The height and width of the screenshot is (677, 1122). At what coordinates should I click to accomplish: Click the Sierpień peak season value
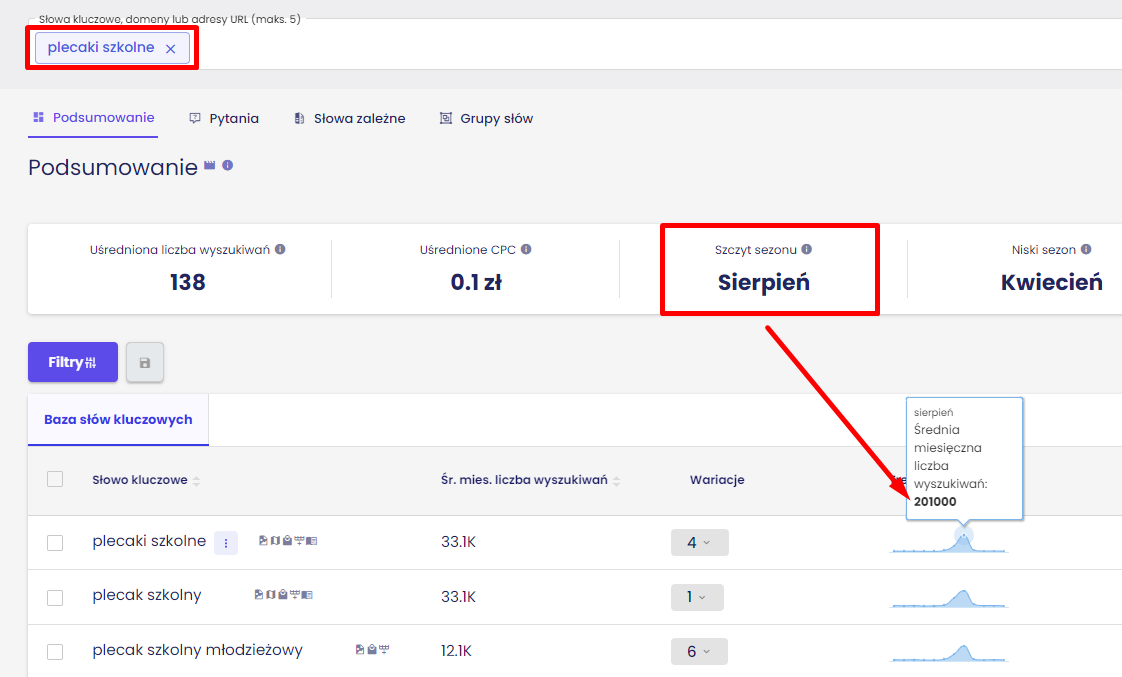coord(764,282)
